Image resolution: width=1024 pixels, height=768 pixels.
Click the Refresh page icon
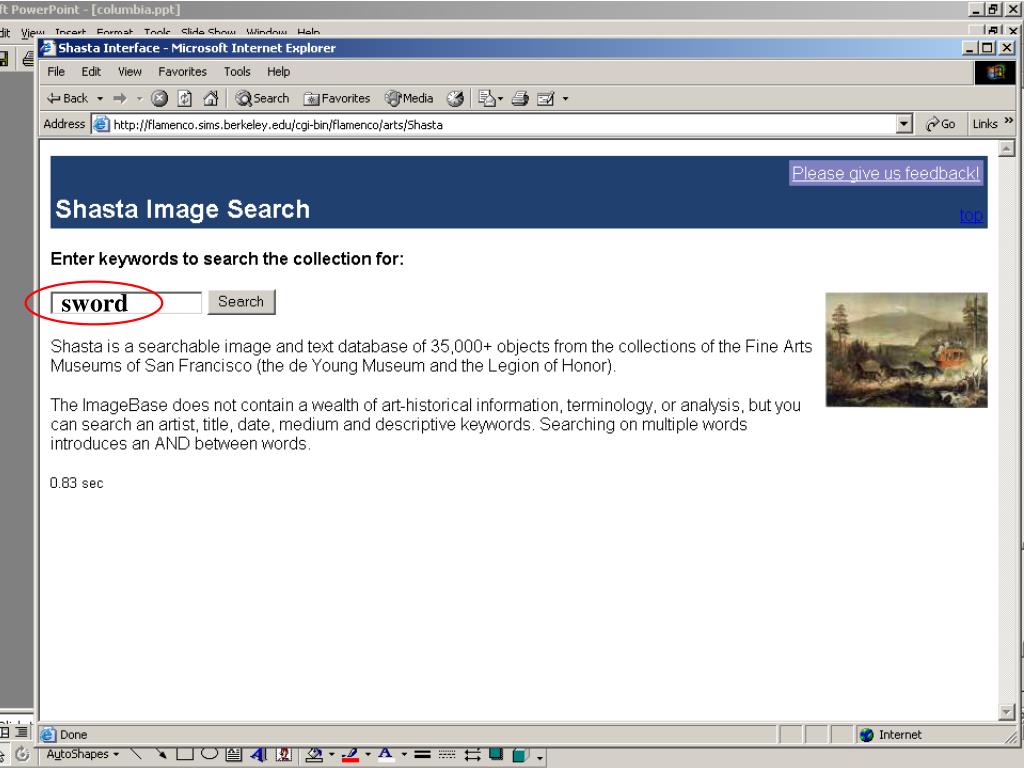pos(185,99)
